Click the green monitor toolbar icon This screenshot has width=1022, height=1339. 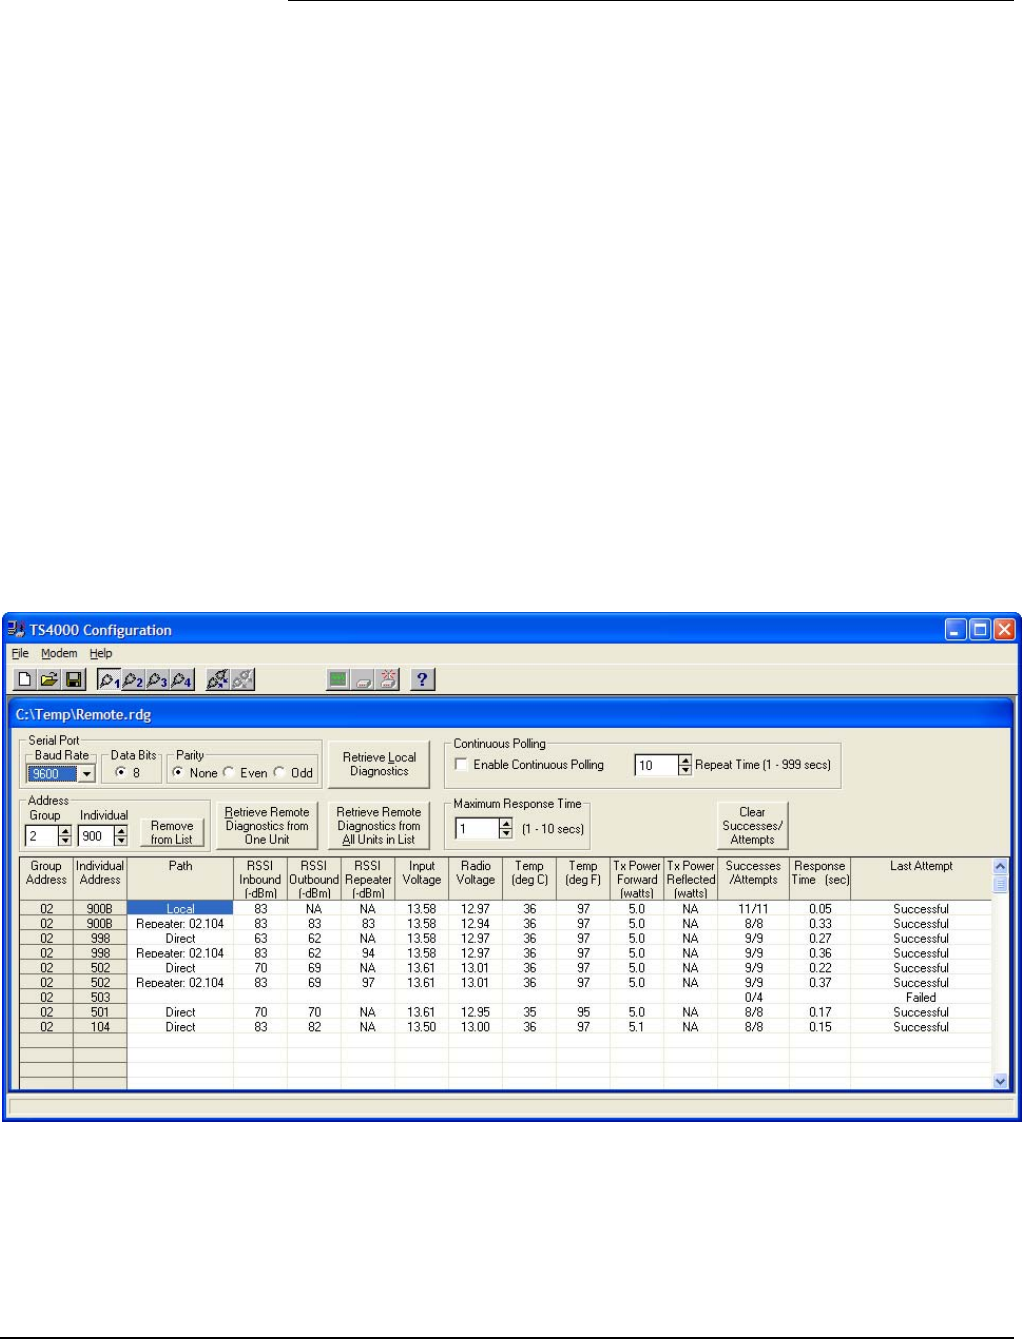(339, 680)
